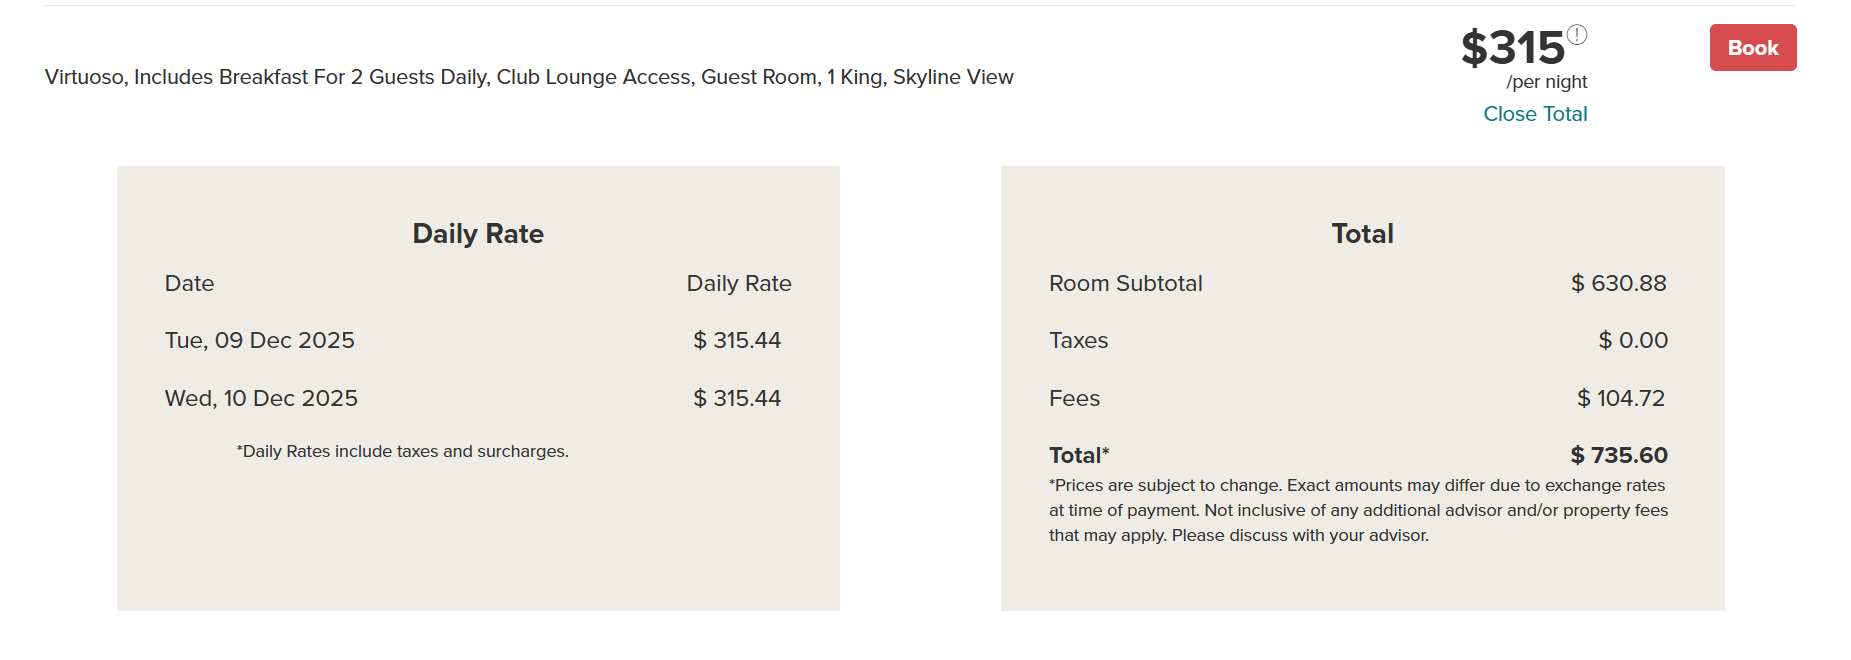The height and width of the screenshot is (660, 1851).
Task: Click the Taxes label
Action: (1078, 341)
